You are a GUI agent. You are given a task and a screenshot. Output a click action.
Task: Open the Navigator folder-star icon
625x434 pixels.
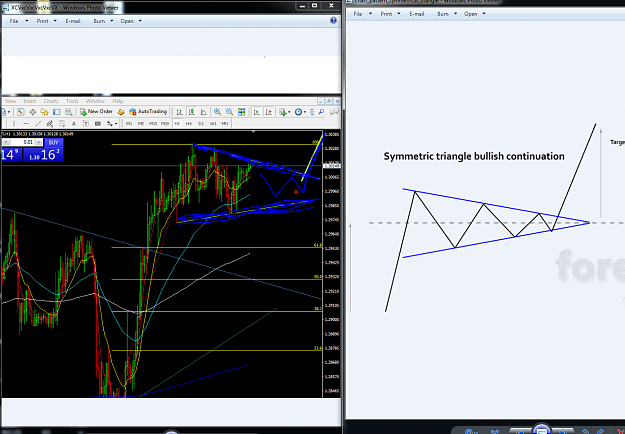click(x=44, y=112)
